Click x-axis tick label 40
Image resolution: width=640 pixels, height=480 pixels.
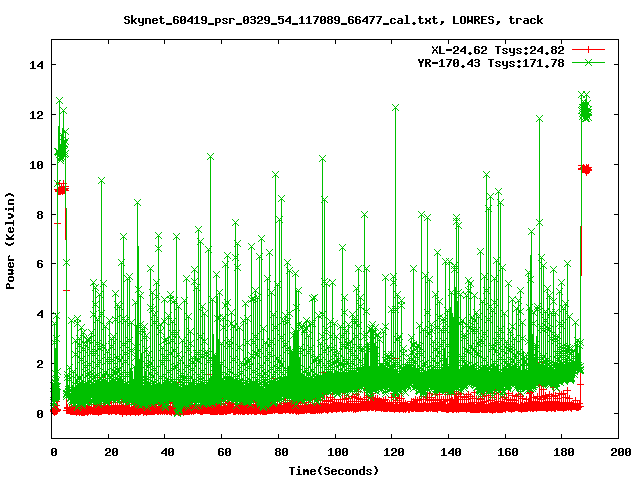point(167,452)
